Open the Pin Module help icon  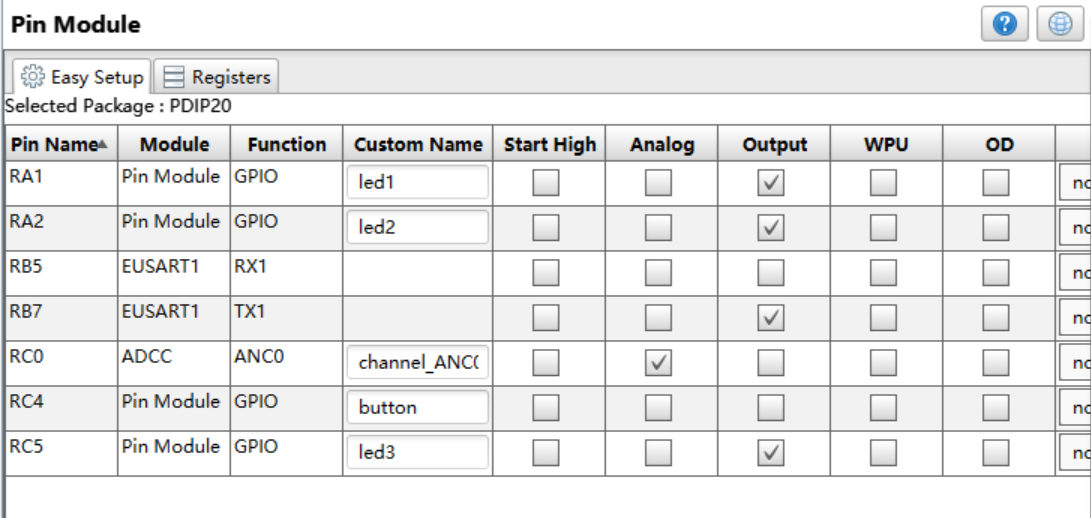coord(1005,24)
